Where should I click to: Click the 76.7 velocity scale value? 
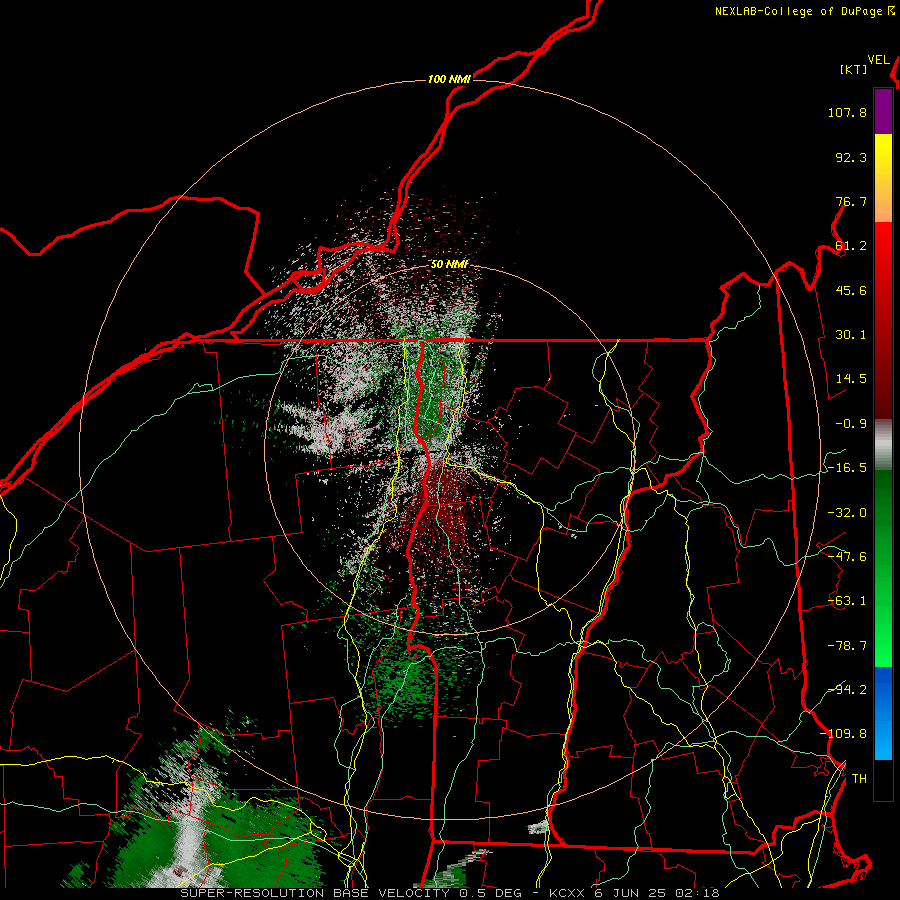tap(851, 201)
